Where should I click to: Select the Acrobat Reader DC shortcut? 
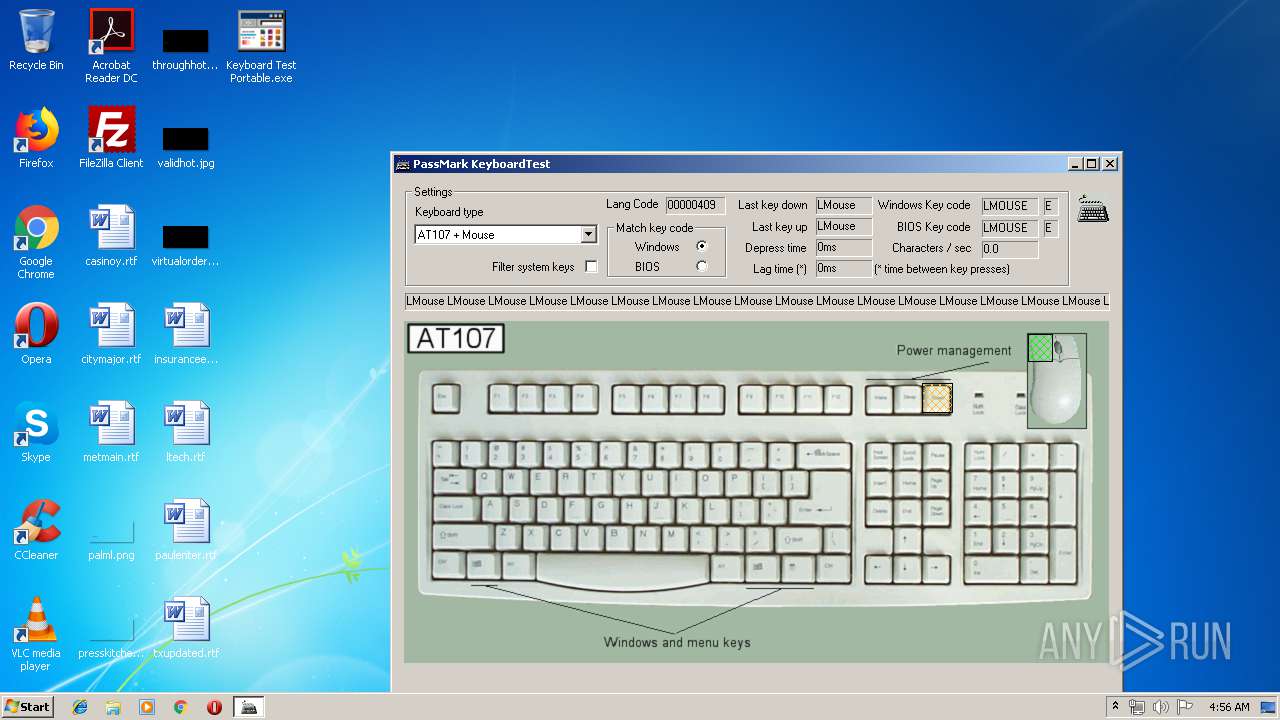111,46
